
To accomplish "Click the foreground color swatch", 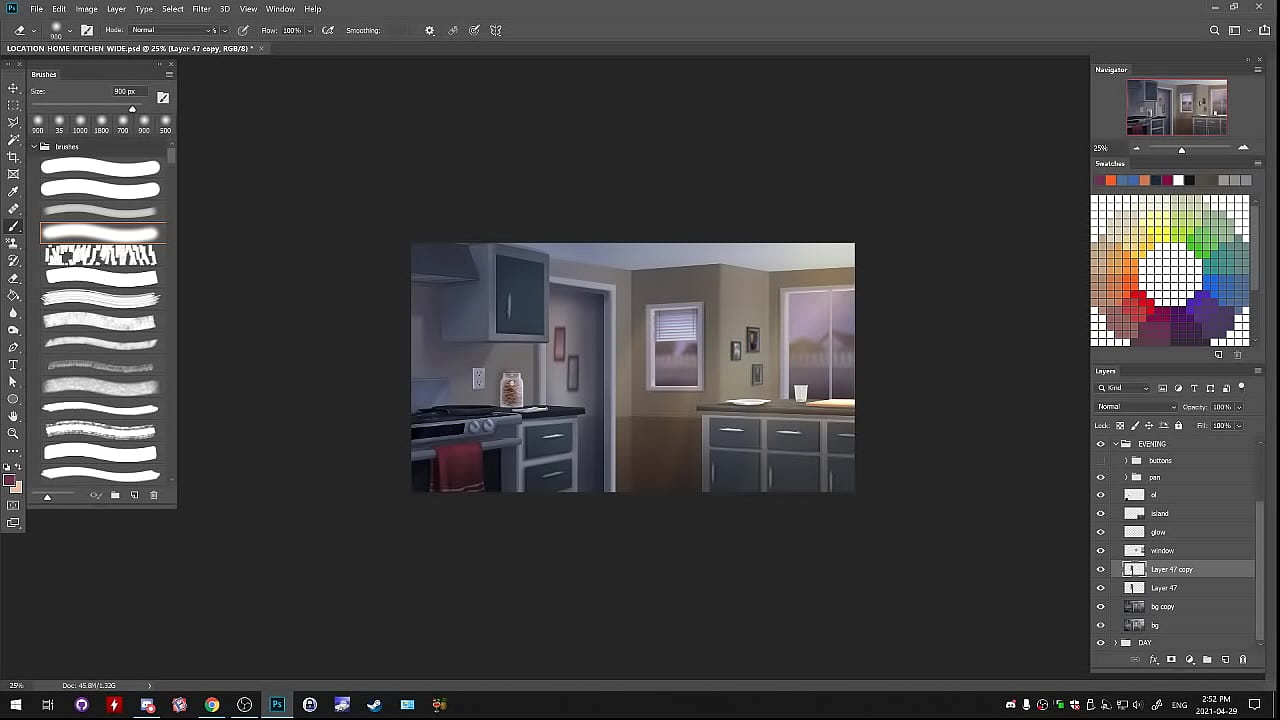I will 10,482.
